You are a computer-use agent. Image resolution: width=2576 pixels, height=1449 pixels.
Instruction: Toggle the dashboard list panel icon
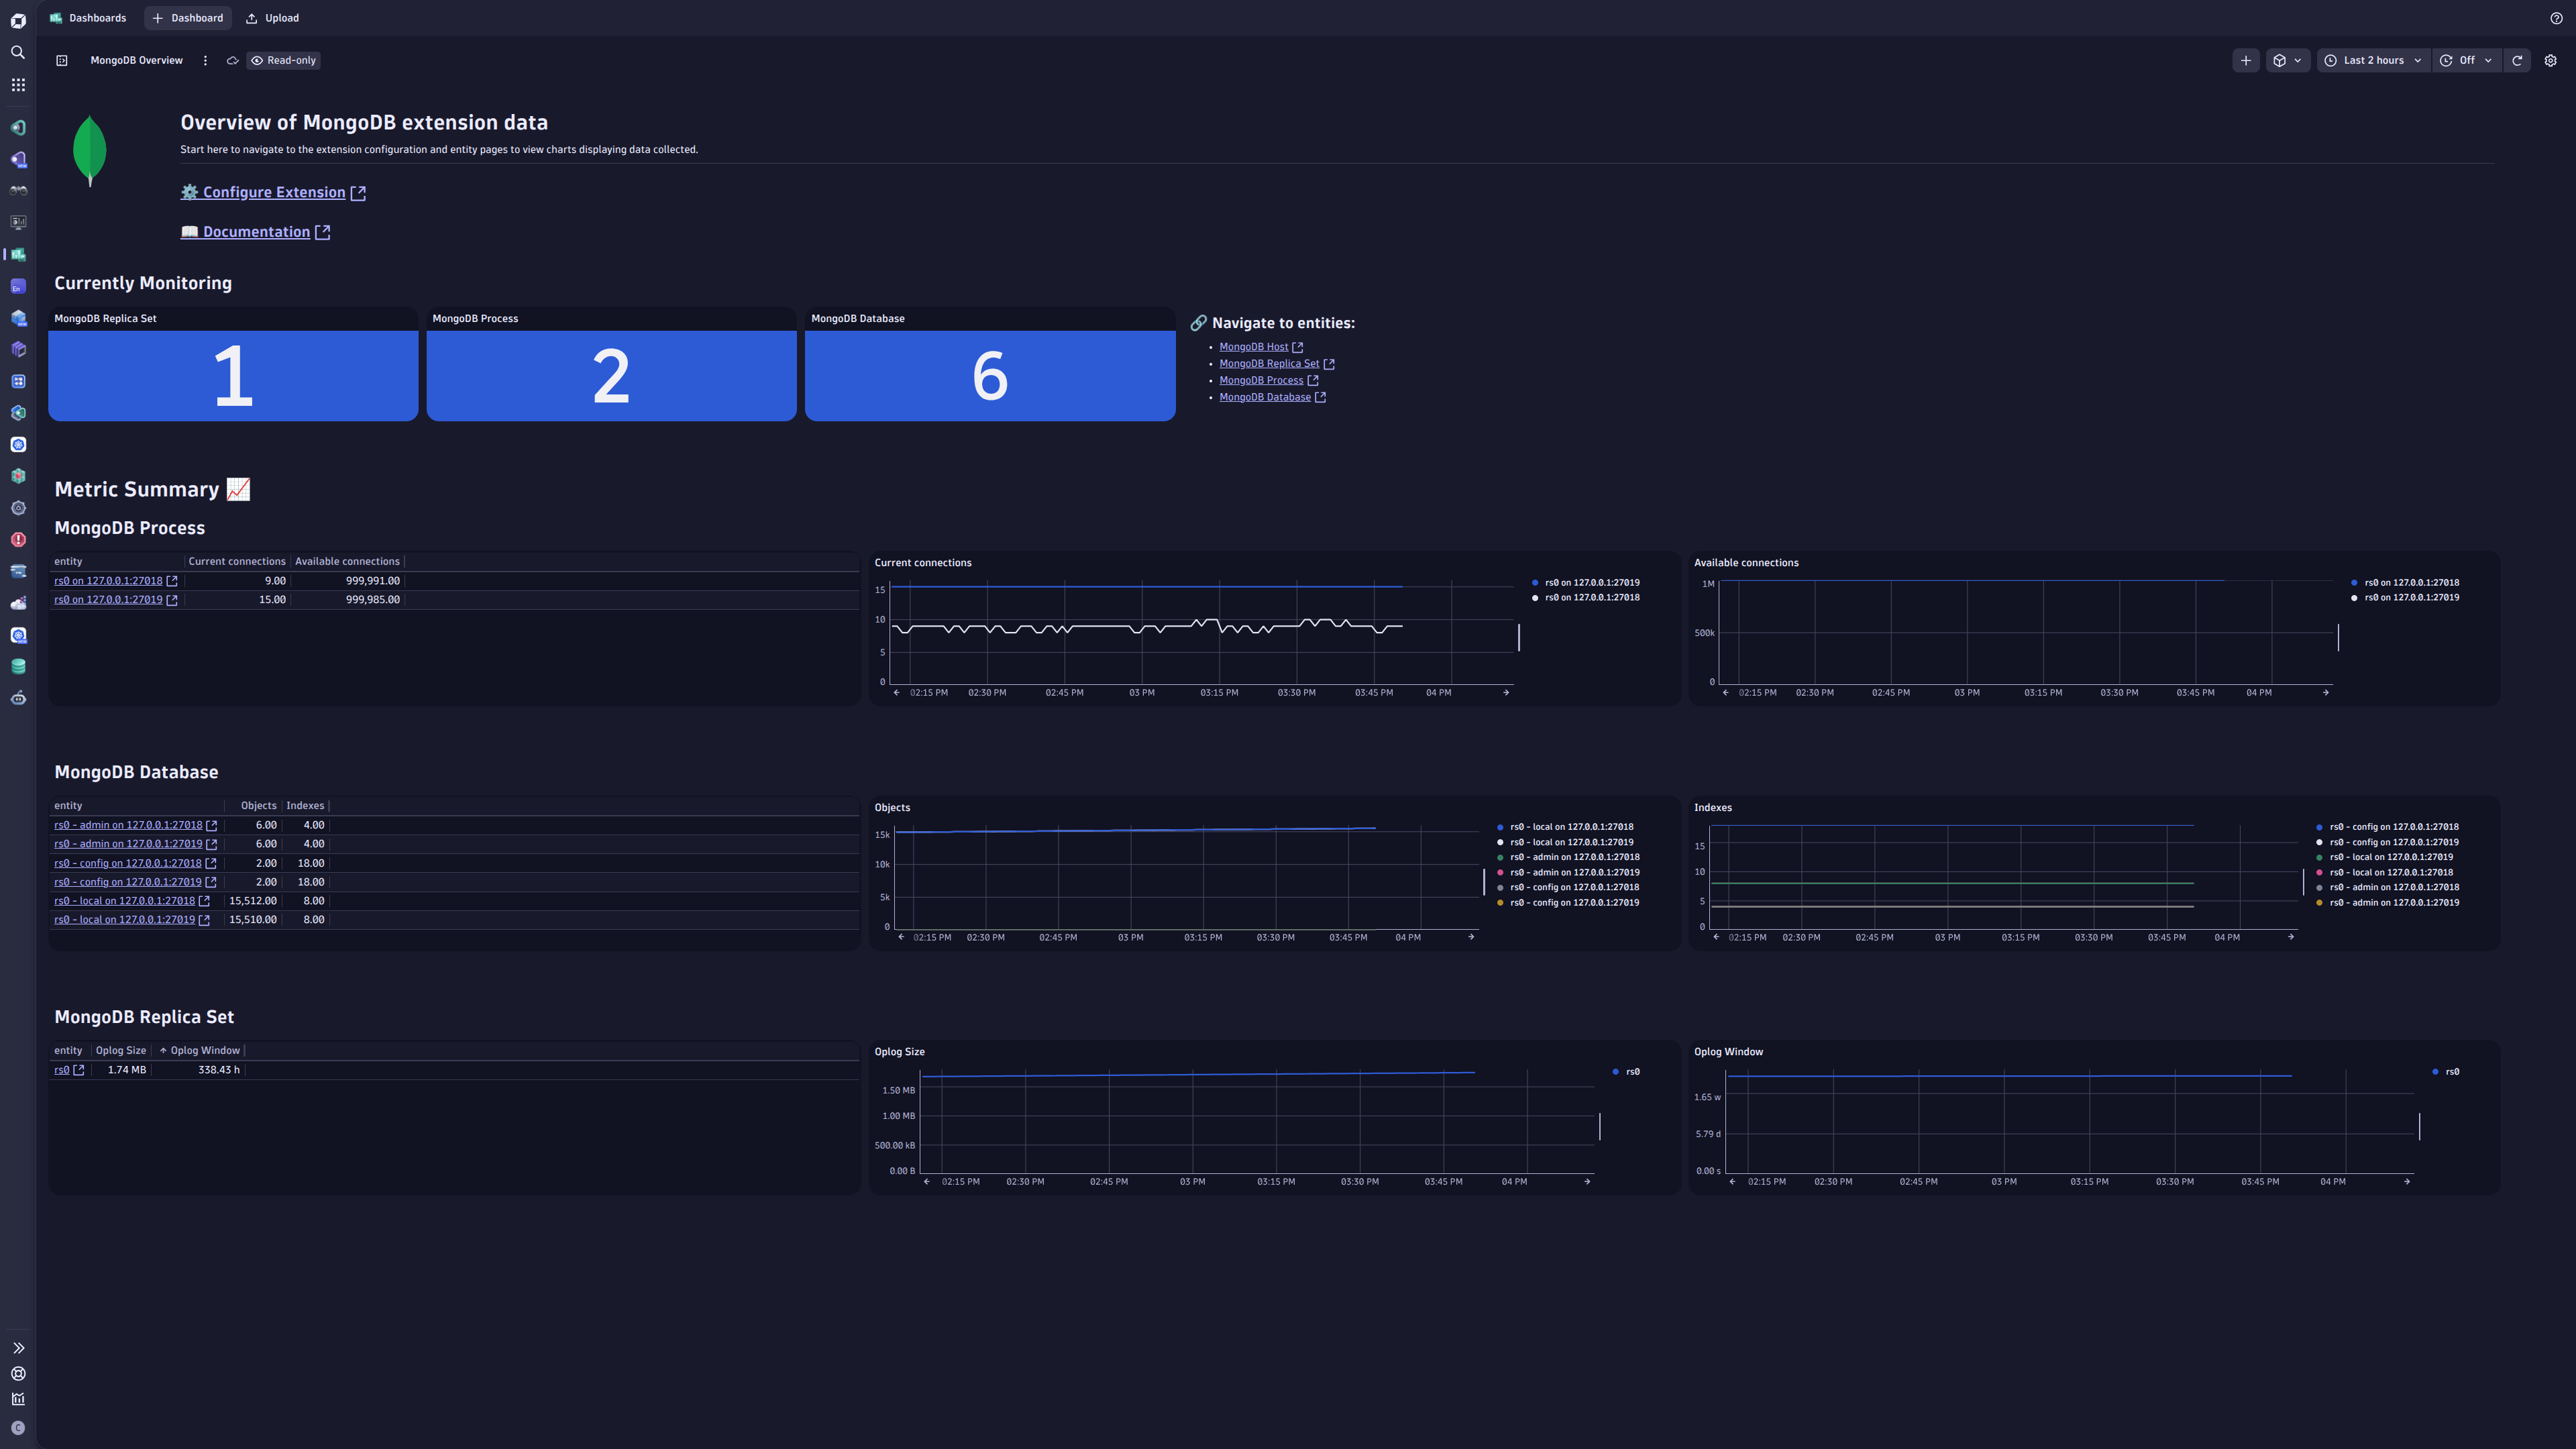62,60
